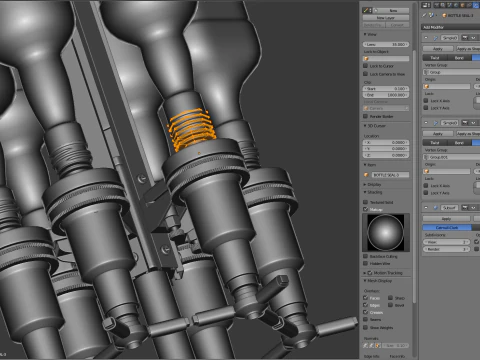Select Twist mode on first modifier
The image size is (480, 360).
click(x=435, y=58)
